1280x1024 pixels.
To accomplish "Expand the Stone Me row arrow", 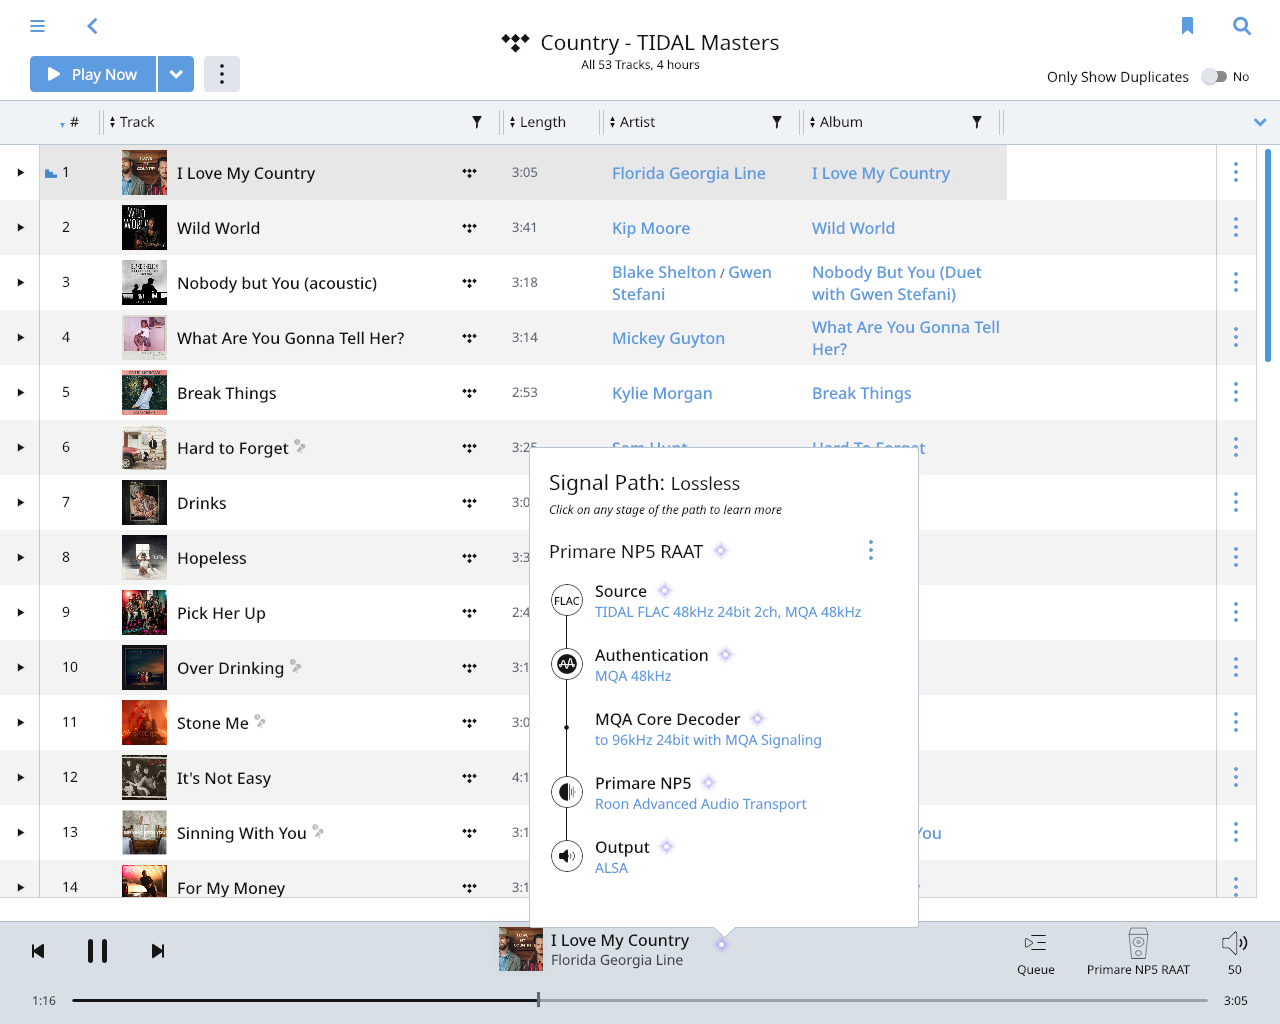I will pos(20,722).
